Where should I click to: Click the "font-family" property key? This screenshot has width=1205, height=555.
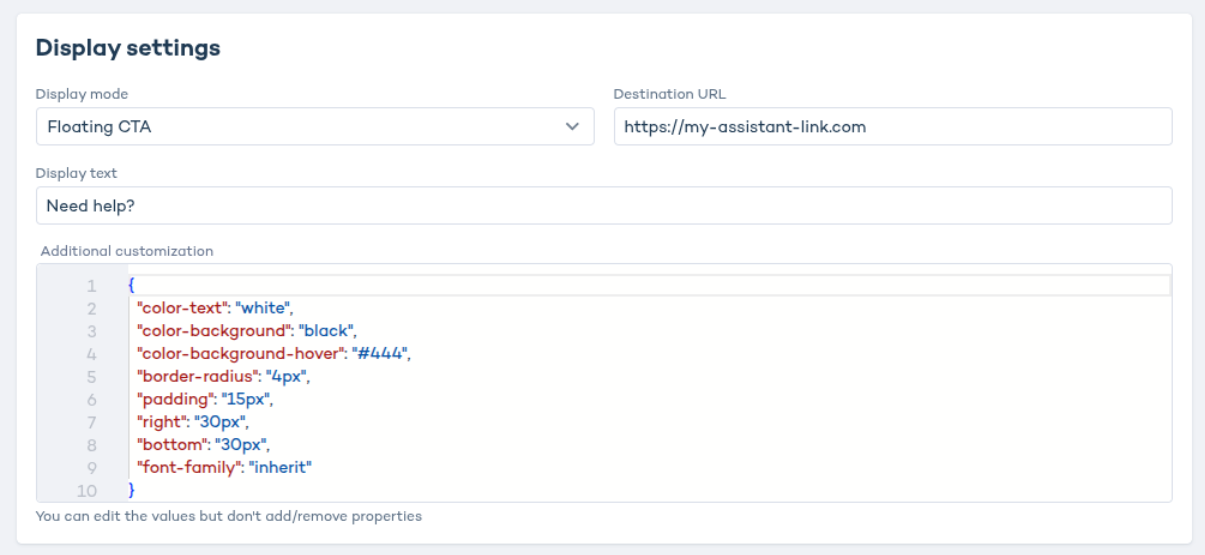coord(186,467)
